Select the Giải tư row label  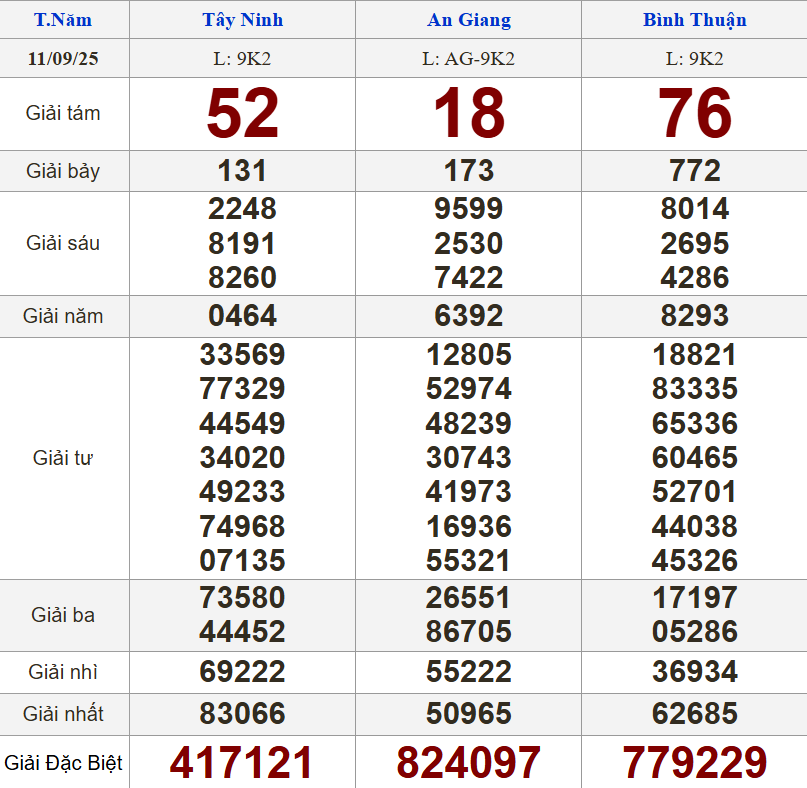pos(63,458)
